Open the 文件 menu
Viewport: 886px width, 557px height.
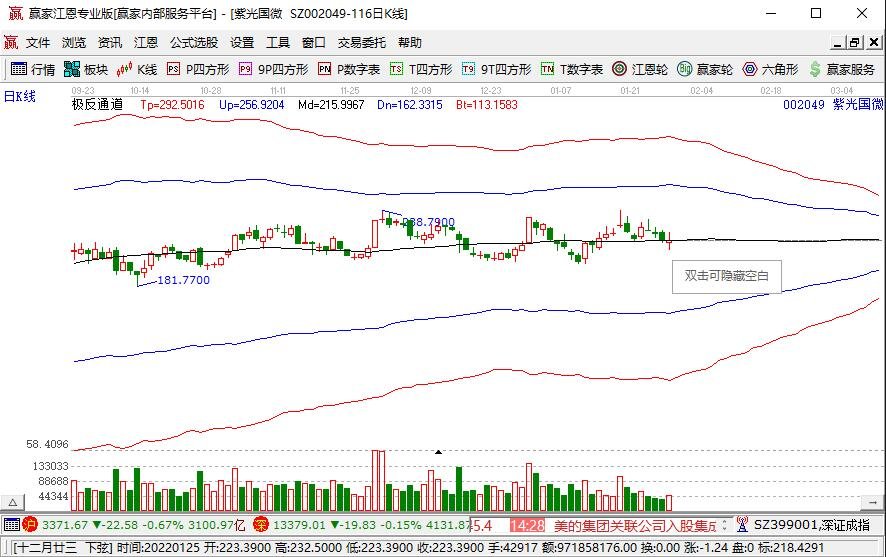38,42
